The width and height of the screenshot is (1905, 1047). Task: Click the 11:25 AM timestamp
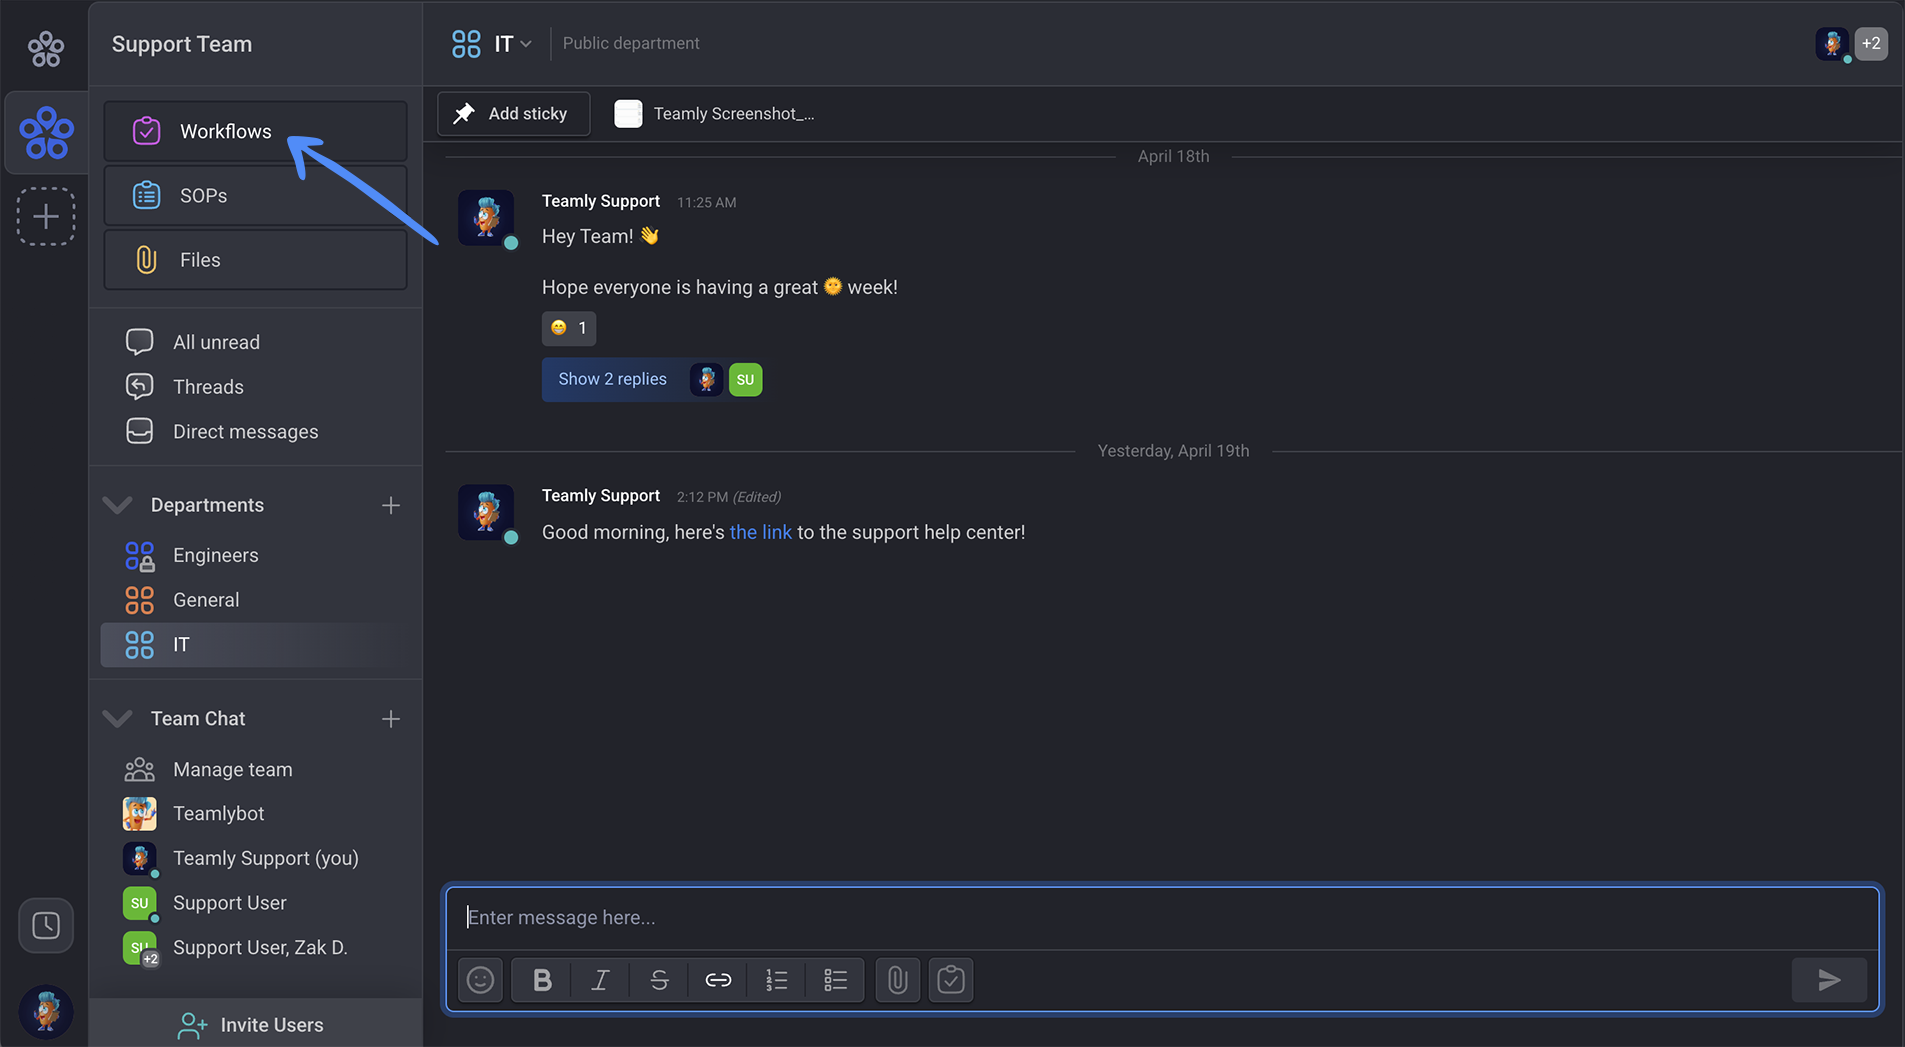pyautogui.click(x=706, y=202)
